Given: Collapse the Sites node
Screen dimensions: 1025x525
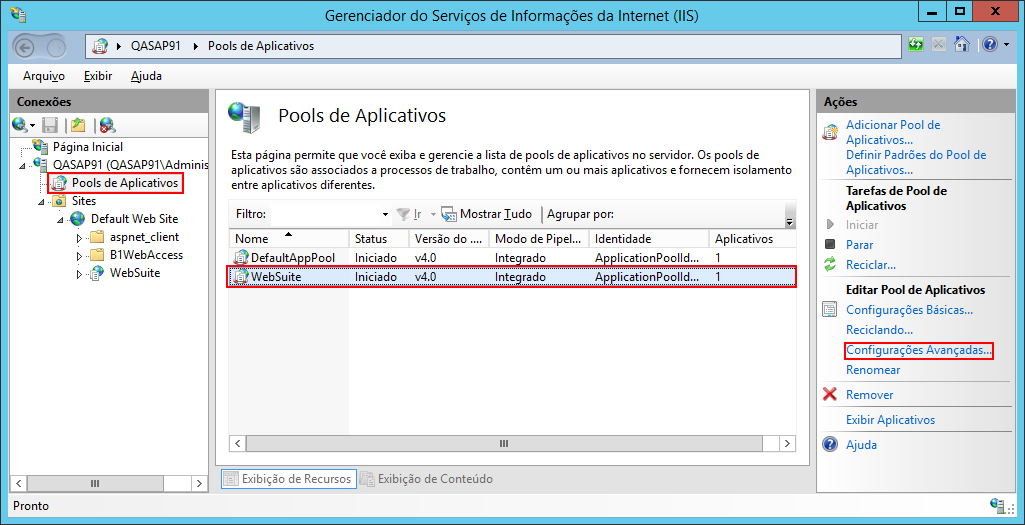Looking at the screenshot, I should tap(42, 201).
